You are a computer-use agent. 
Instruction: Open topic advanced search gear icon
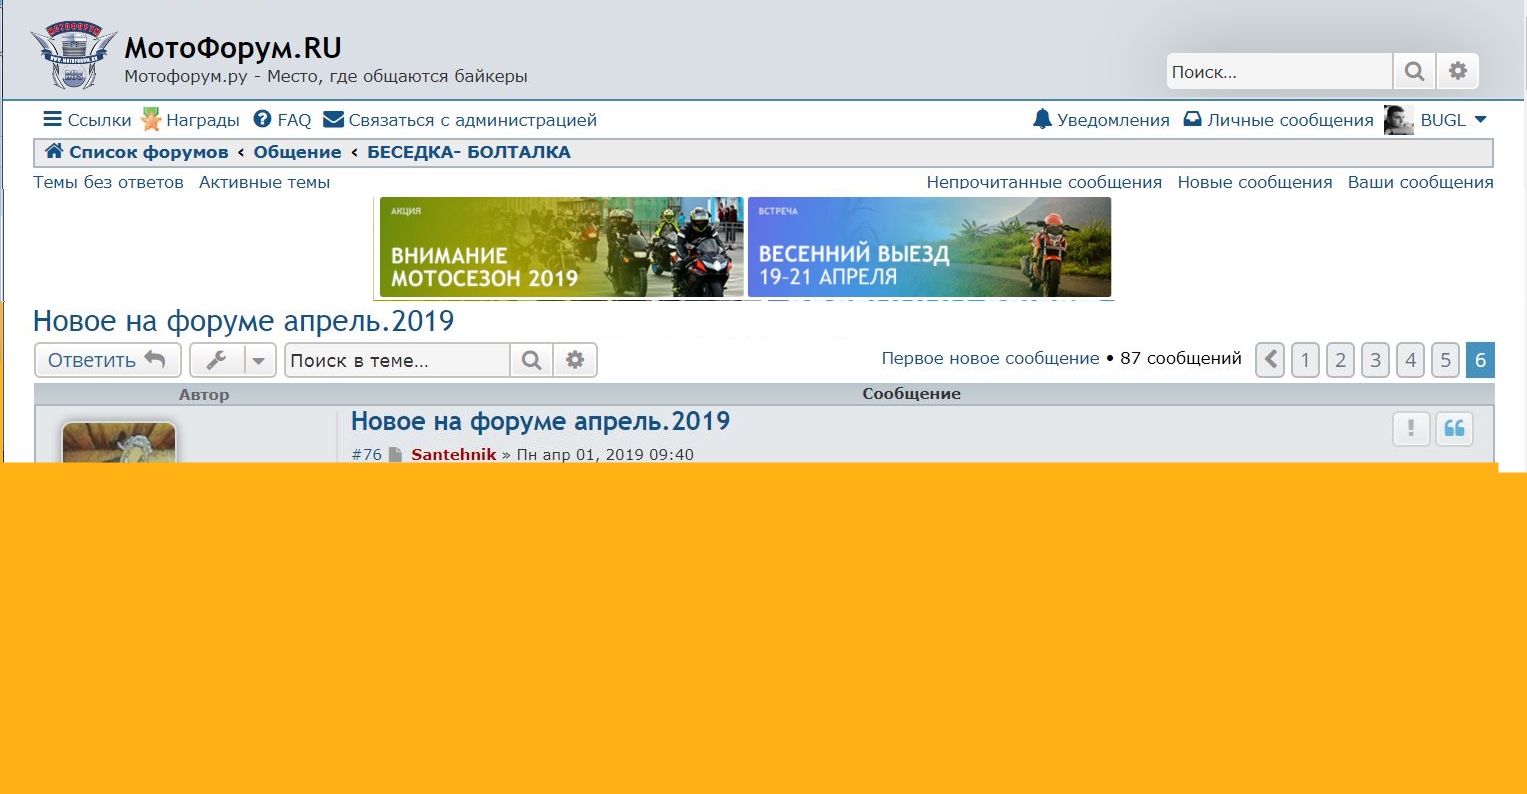pyautogui.click(x=575, y=360)
